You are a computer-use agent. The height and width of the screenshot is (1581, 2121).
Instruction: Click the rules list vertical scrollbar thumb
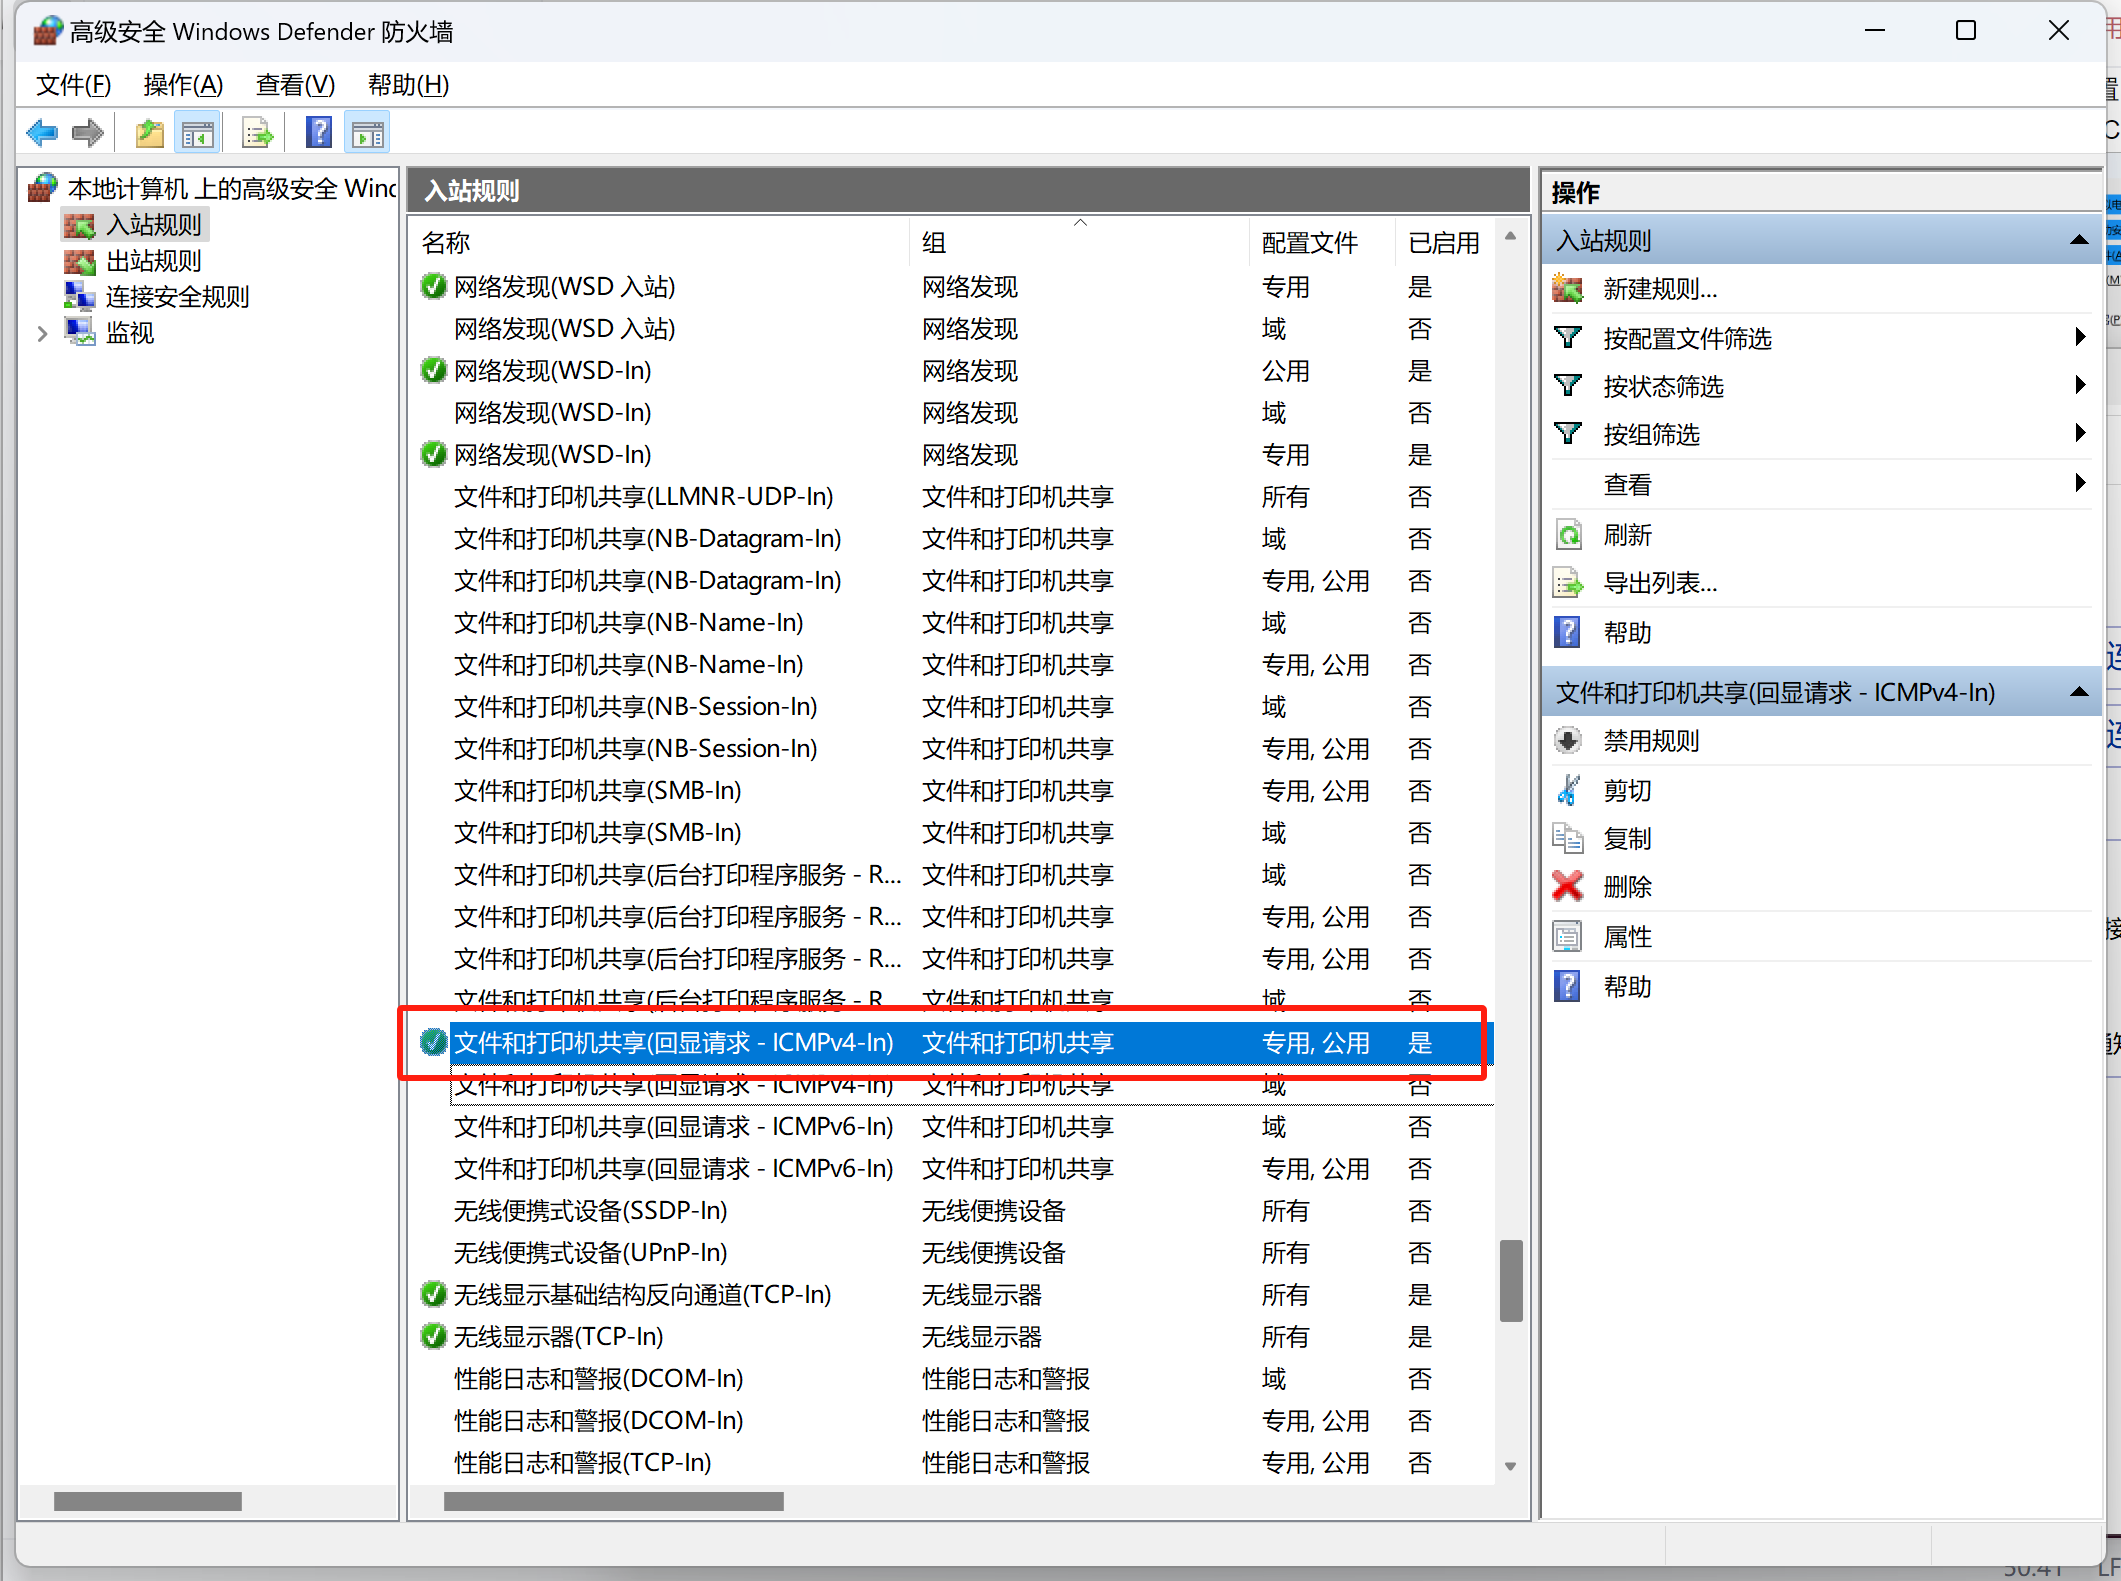pyautogui.click(x=1511, y=1281)
